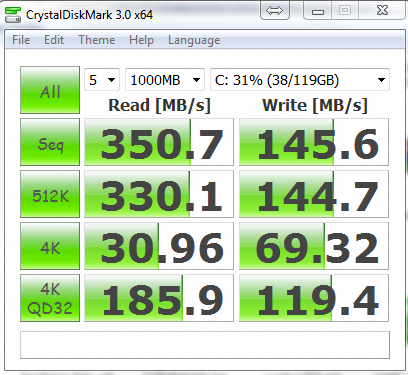Click the CrystalDiskMark app icon in title bar
This screenshot has height=375, width=408.
coord(13,15)
